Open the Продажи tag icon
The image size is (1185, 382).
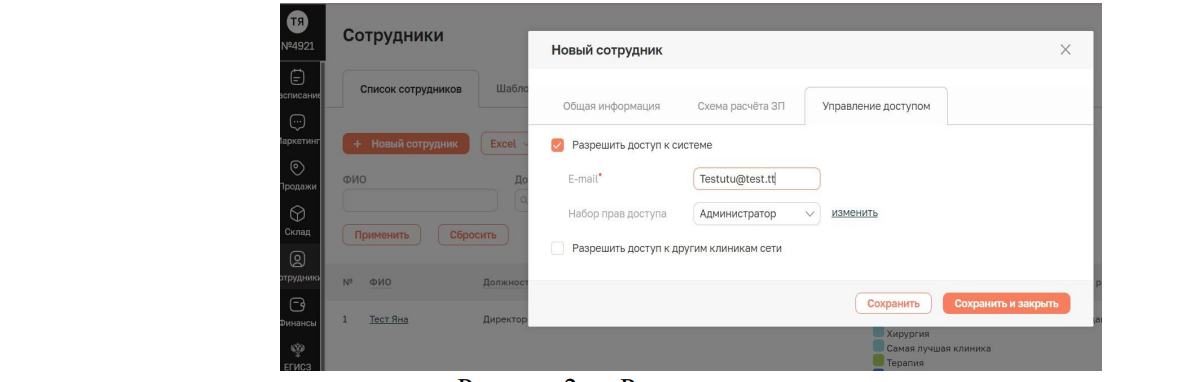point(298,168)
